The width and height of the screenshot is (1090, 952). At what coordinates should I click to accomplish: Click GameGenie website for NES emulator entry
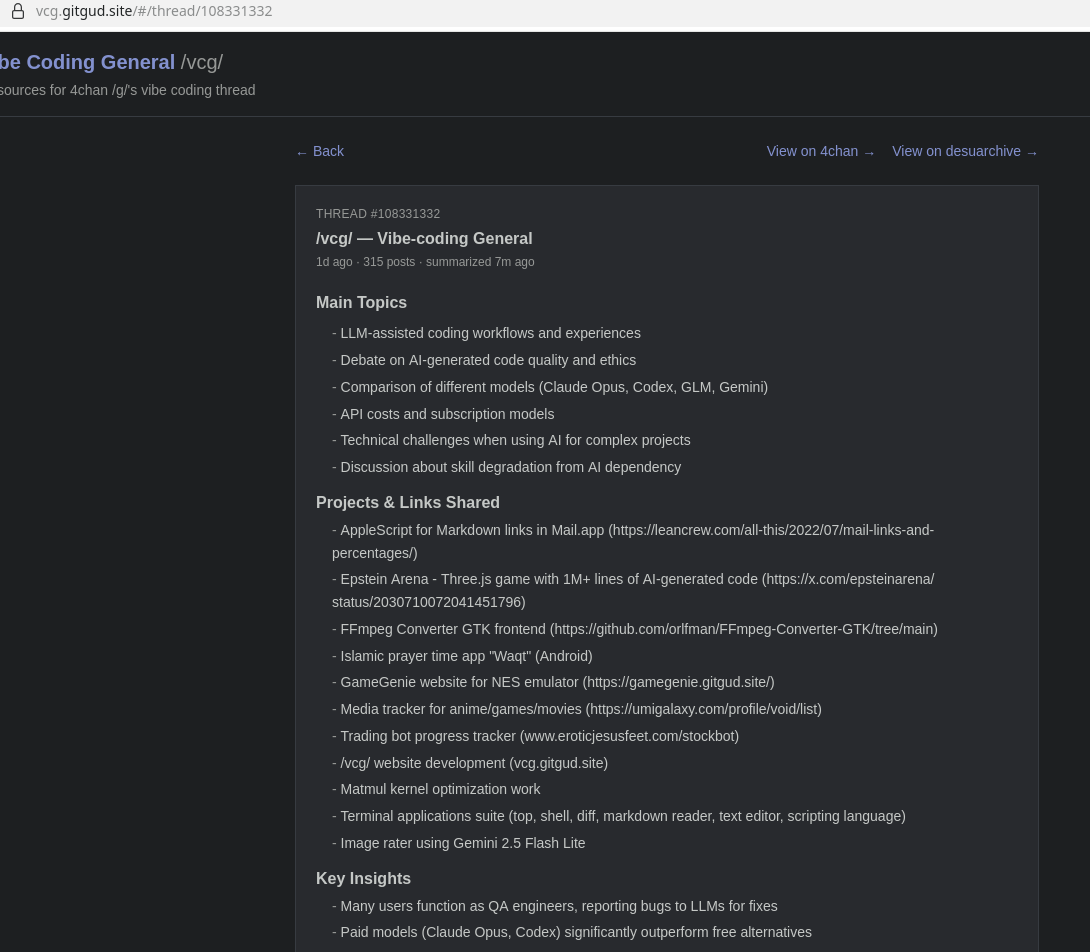553,683
